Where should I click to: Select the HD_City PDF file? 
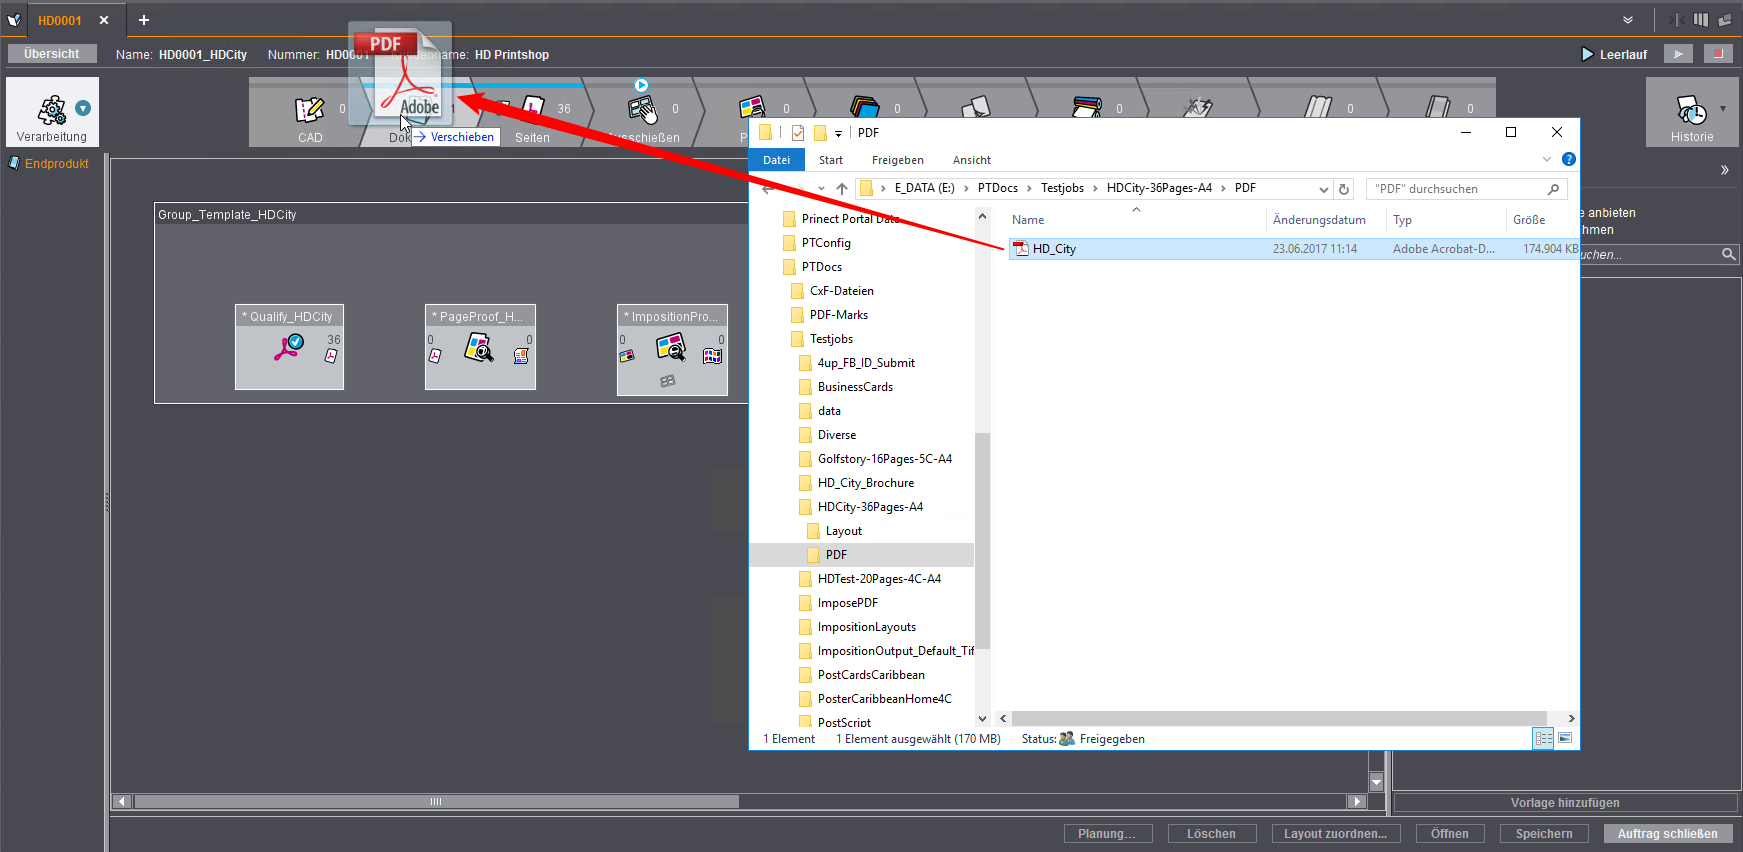pyautogui.click(x=1293, y=249)
